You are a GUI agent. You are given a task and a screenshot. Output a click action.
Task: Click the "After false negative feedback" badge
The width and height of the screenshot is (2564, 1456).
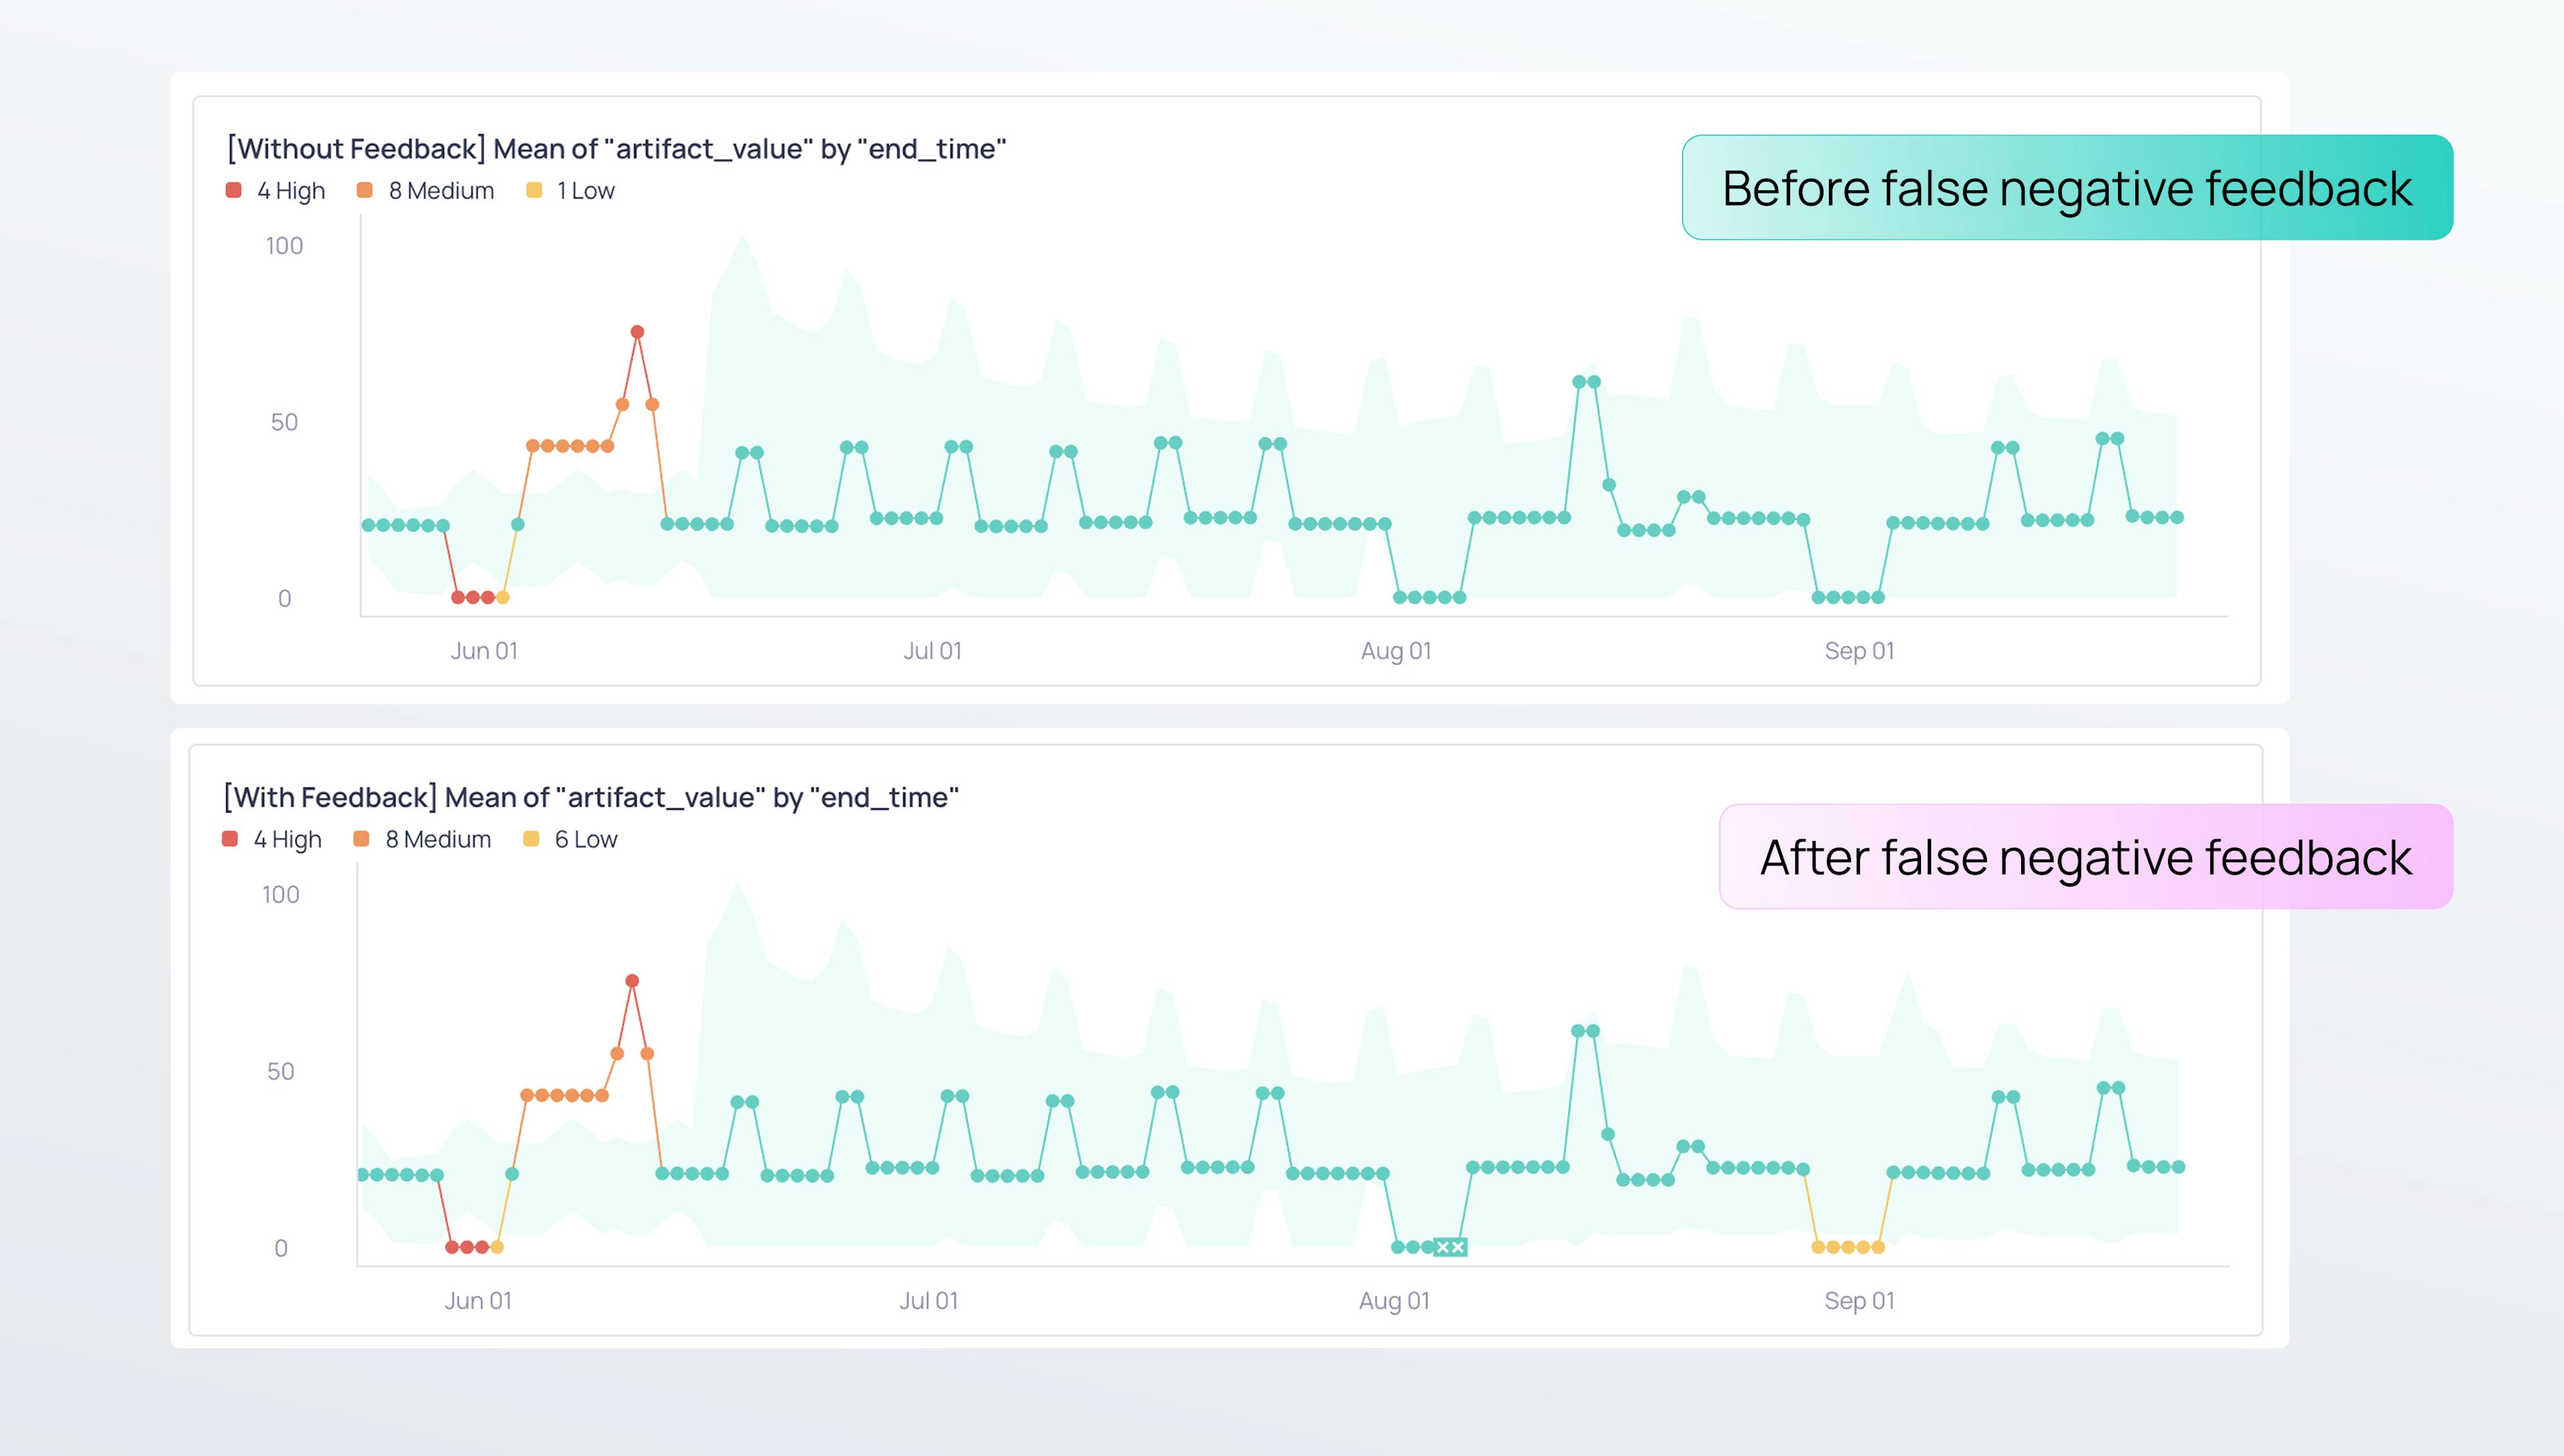[x=2085, y=857]
